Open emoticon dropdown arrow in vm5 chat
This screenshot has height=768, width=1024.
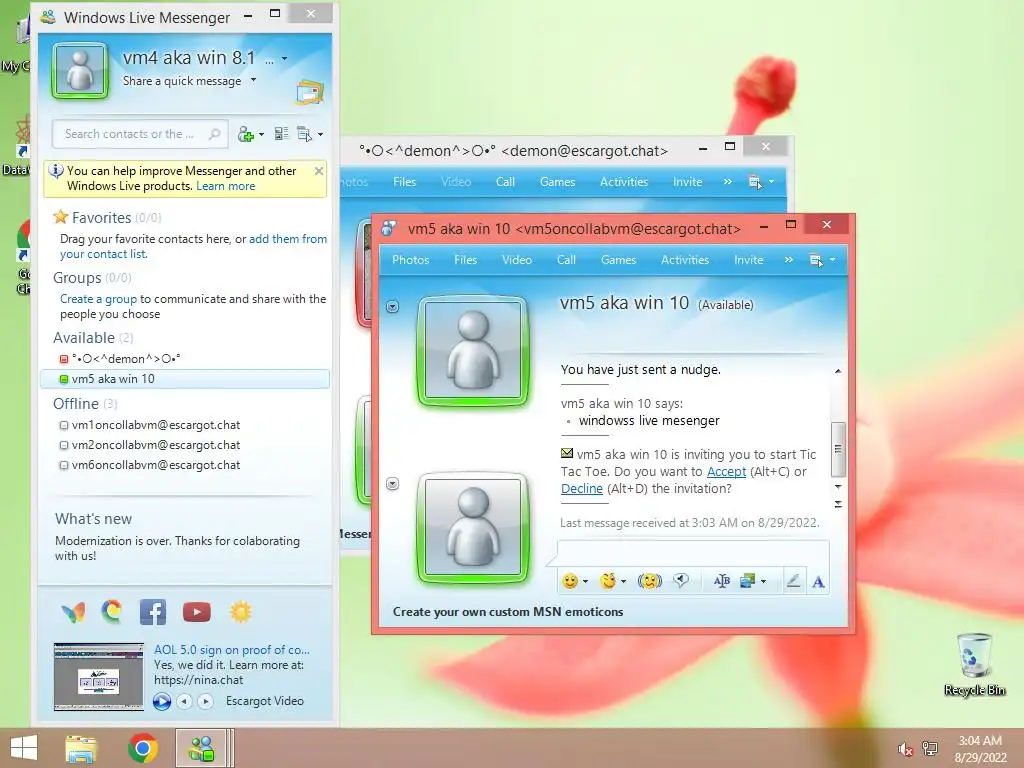(585, 581)
